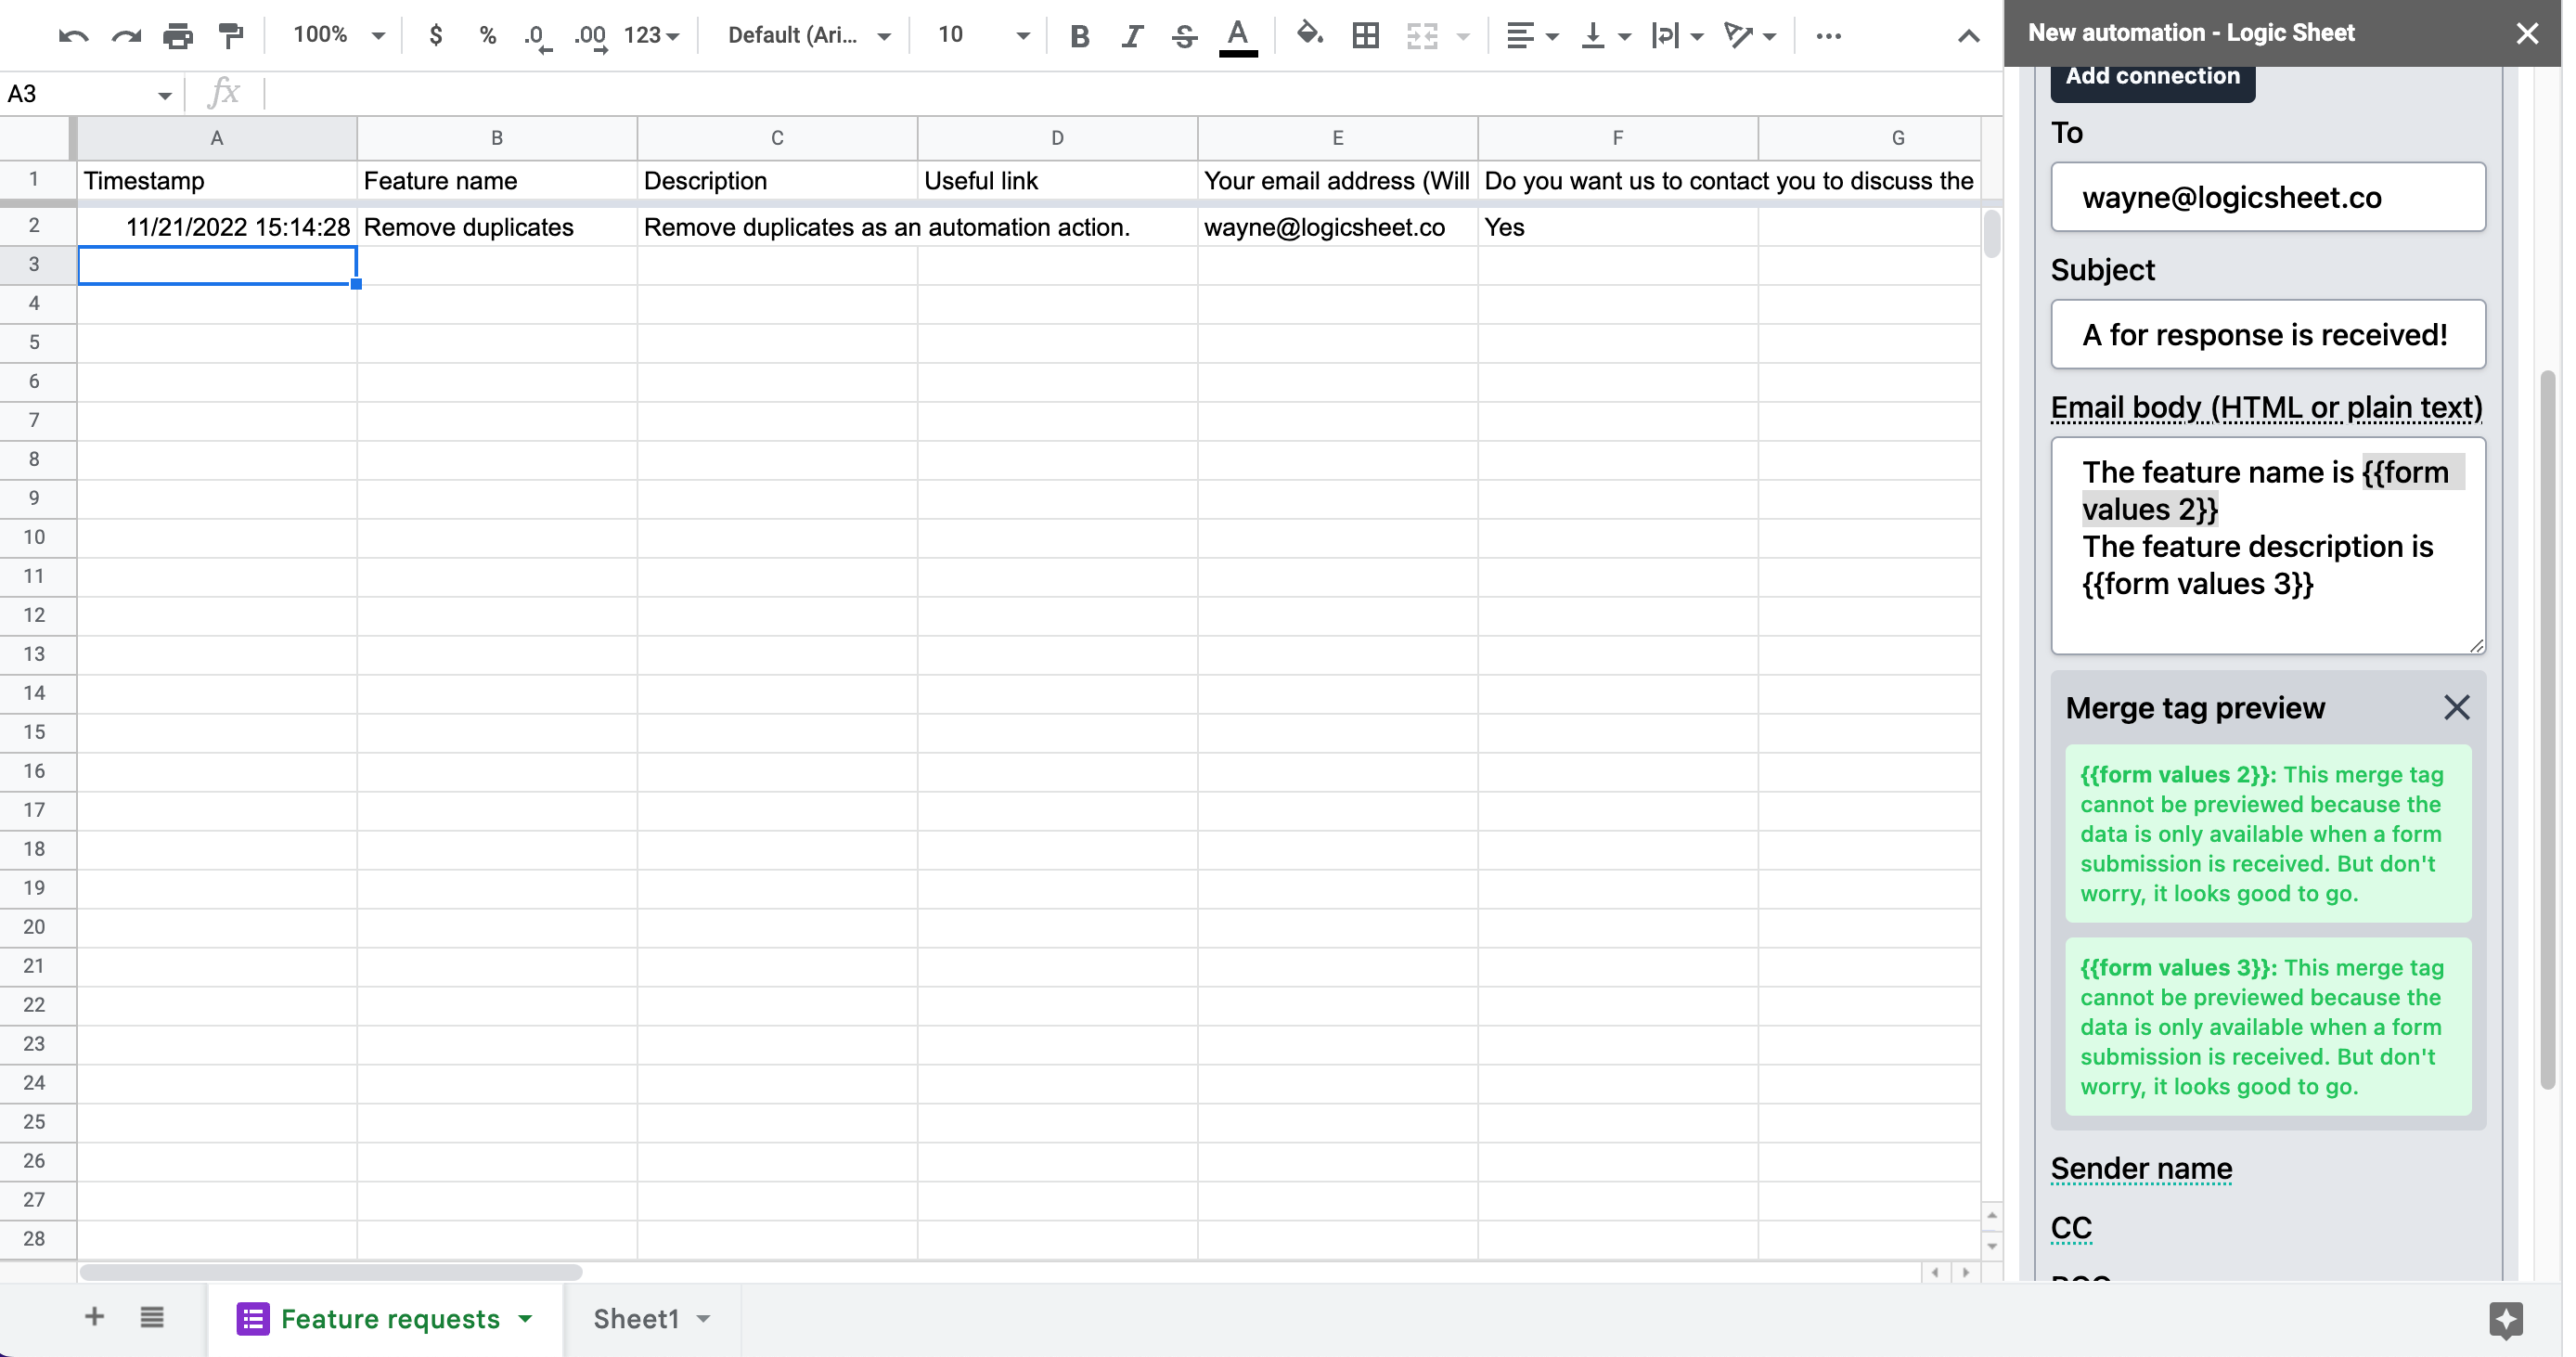Click the Print icon
Image resolution: width=2576 pixels, height=1357 pixels.
[178, 36]
